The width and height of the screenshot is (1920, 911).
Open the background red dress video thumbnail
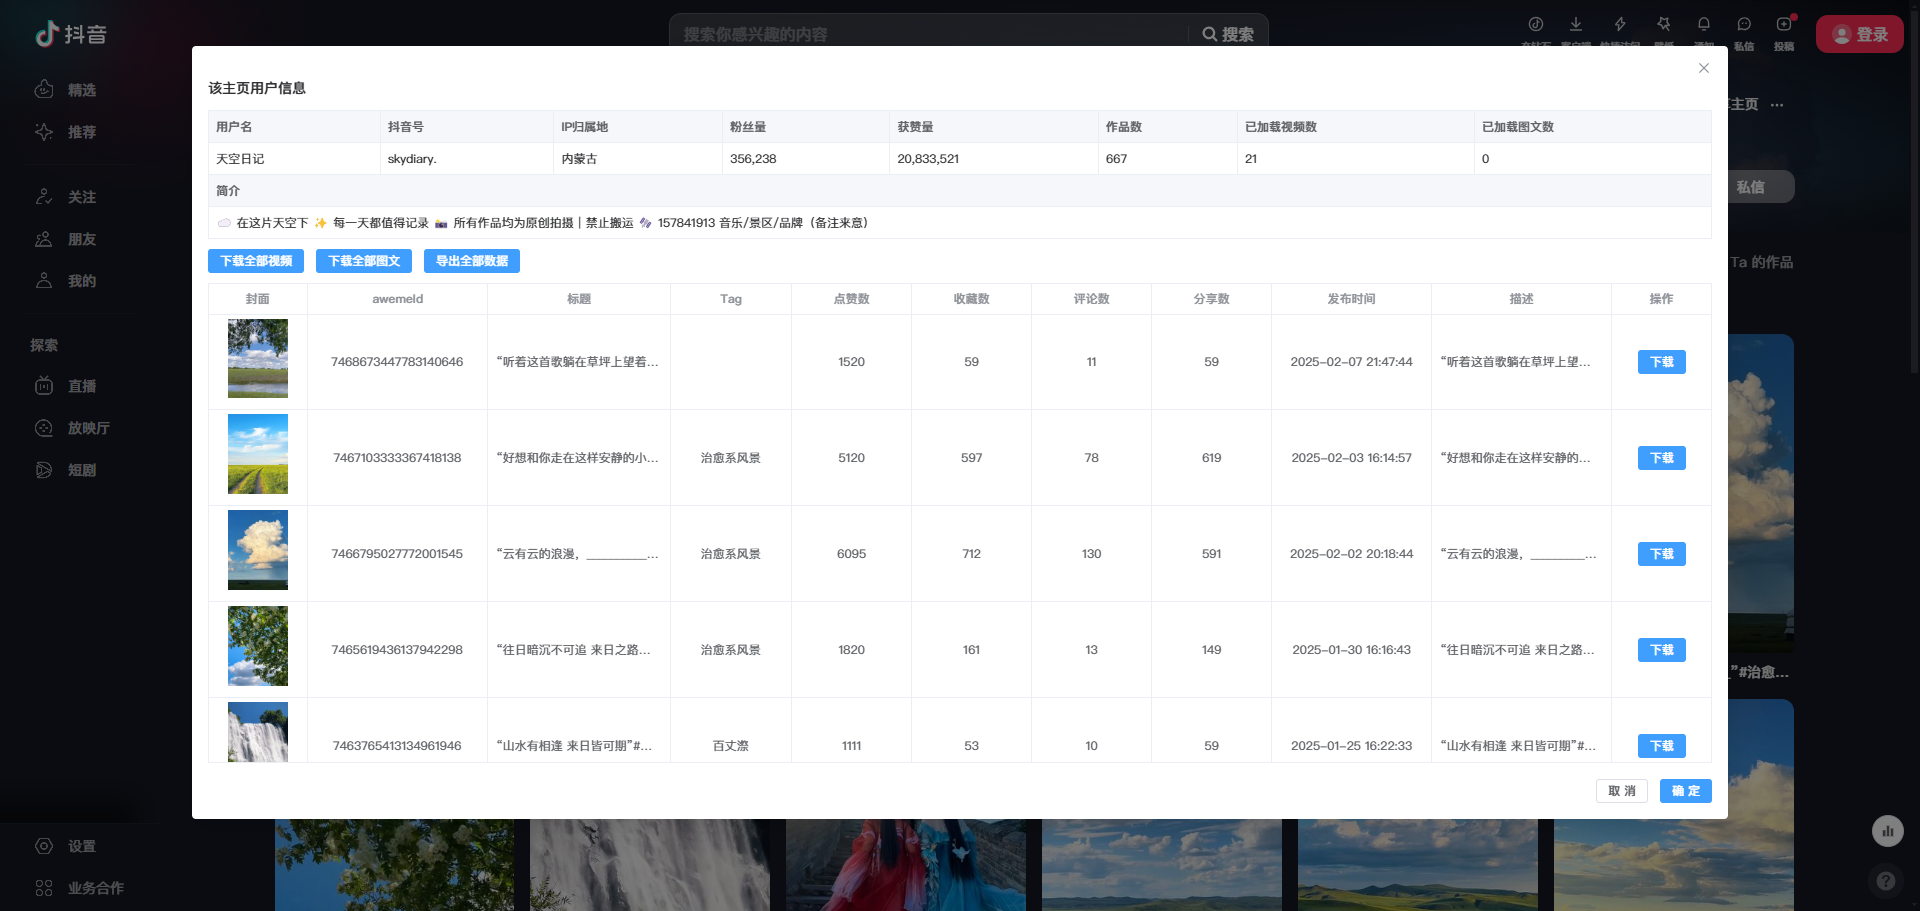pyautogui.click(x=906, y=865)
